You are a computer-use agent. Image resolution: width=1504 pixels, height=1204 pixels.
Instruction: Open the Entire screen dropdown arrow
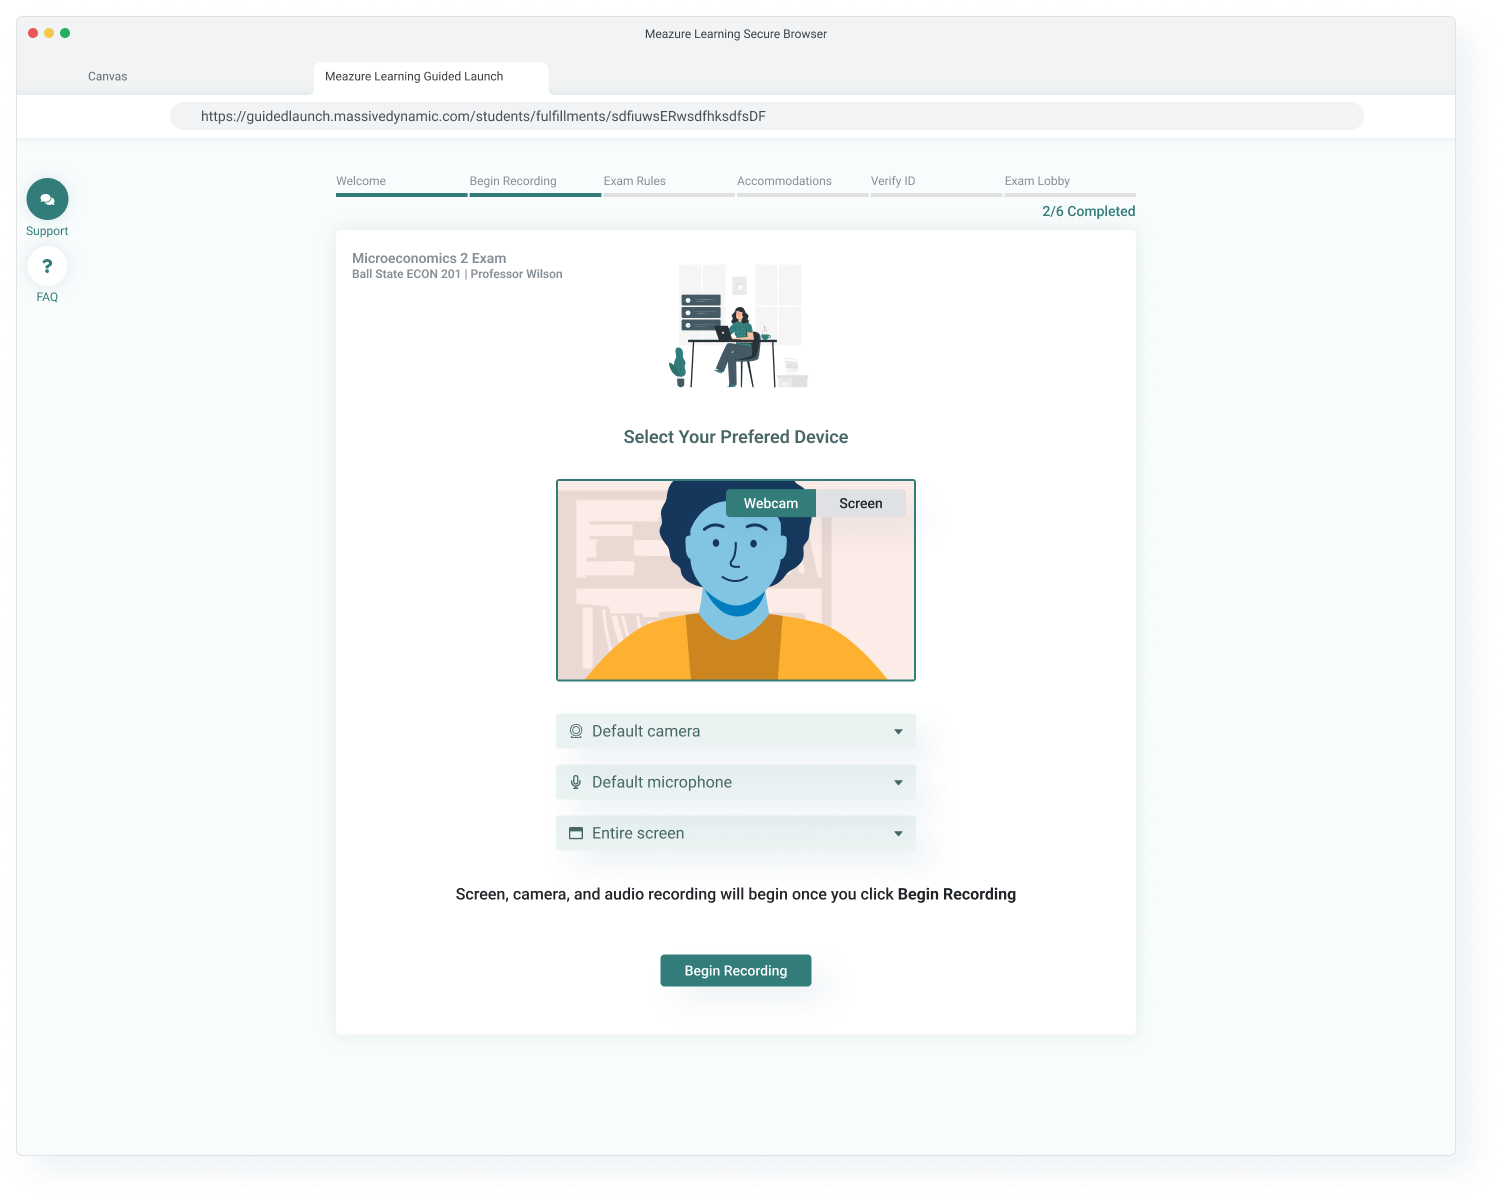click(x=898, y=833)
